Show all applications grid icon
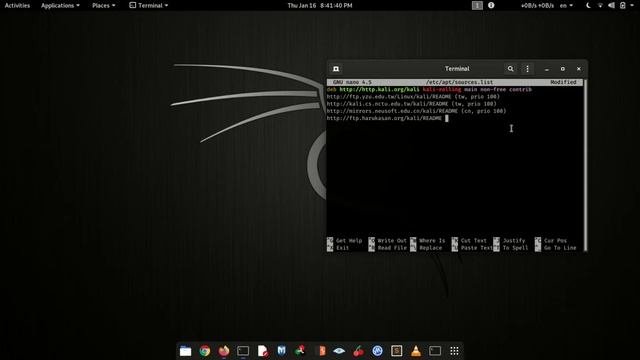 click(454, 351)
